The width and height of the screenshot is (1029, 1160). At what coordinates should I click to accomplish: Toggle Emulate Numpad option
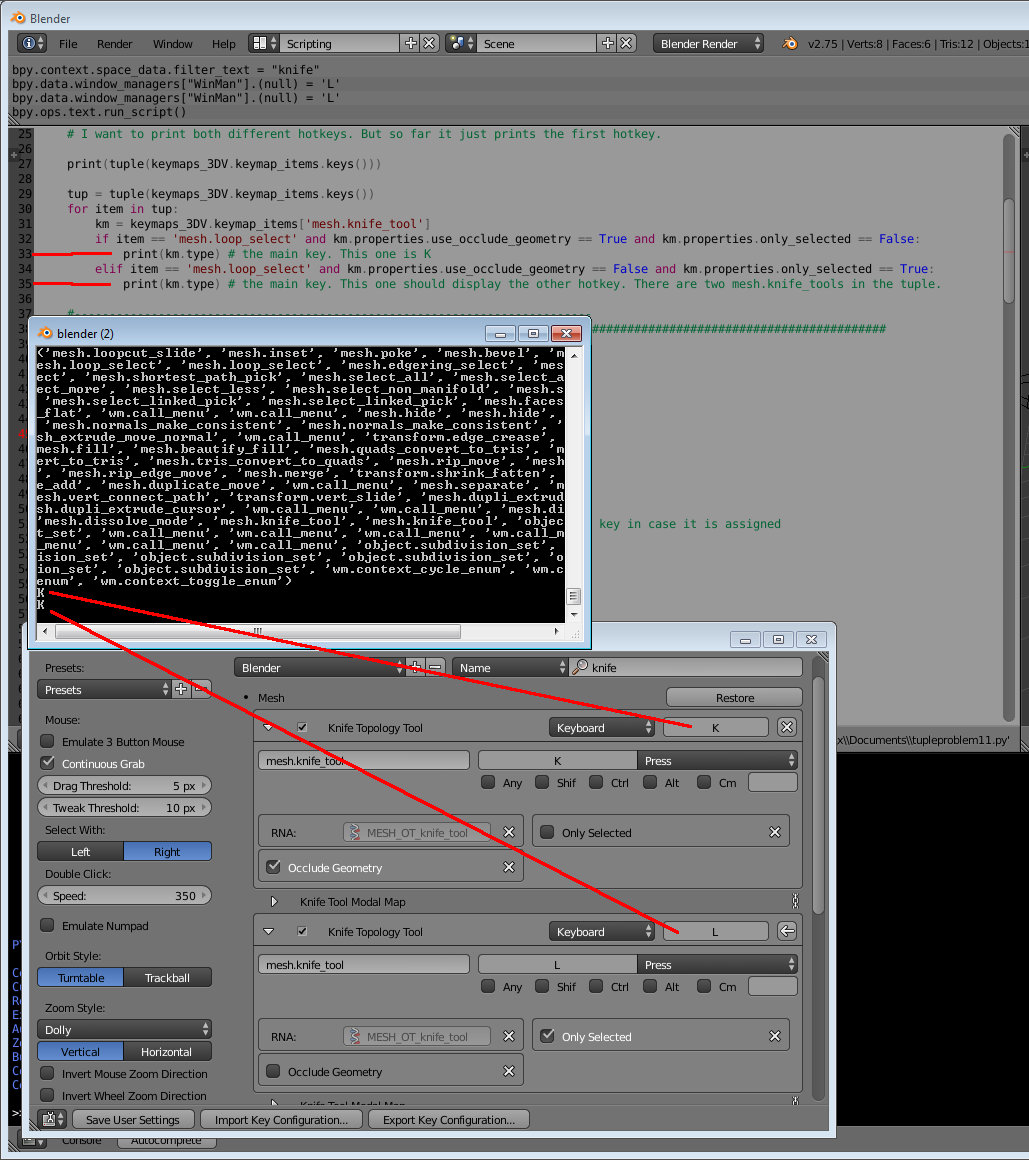pyautogui.click(x=47, y=925)
